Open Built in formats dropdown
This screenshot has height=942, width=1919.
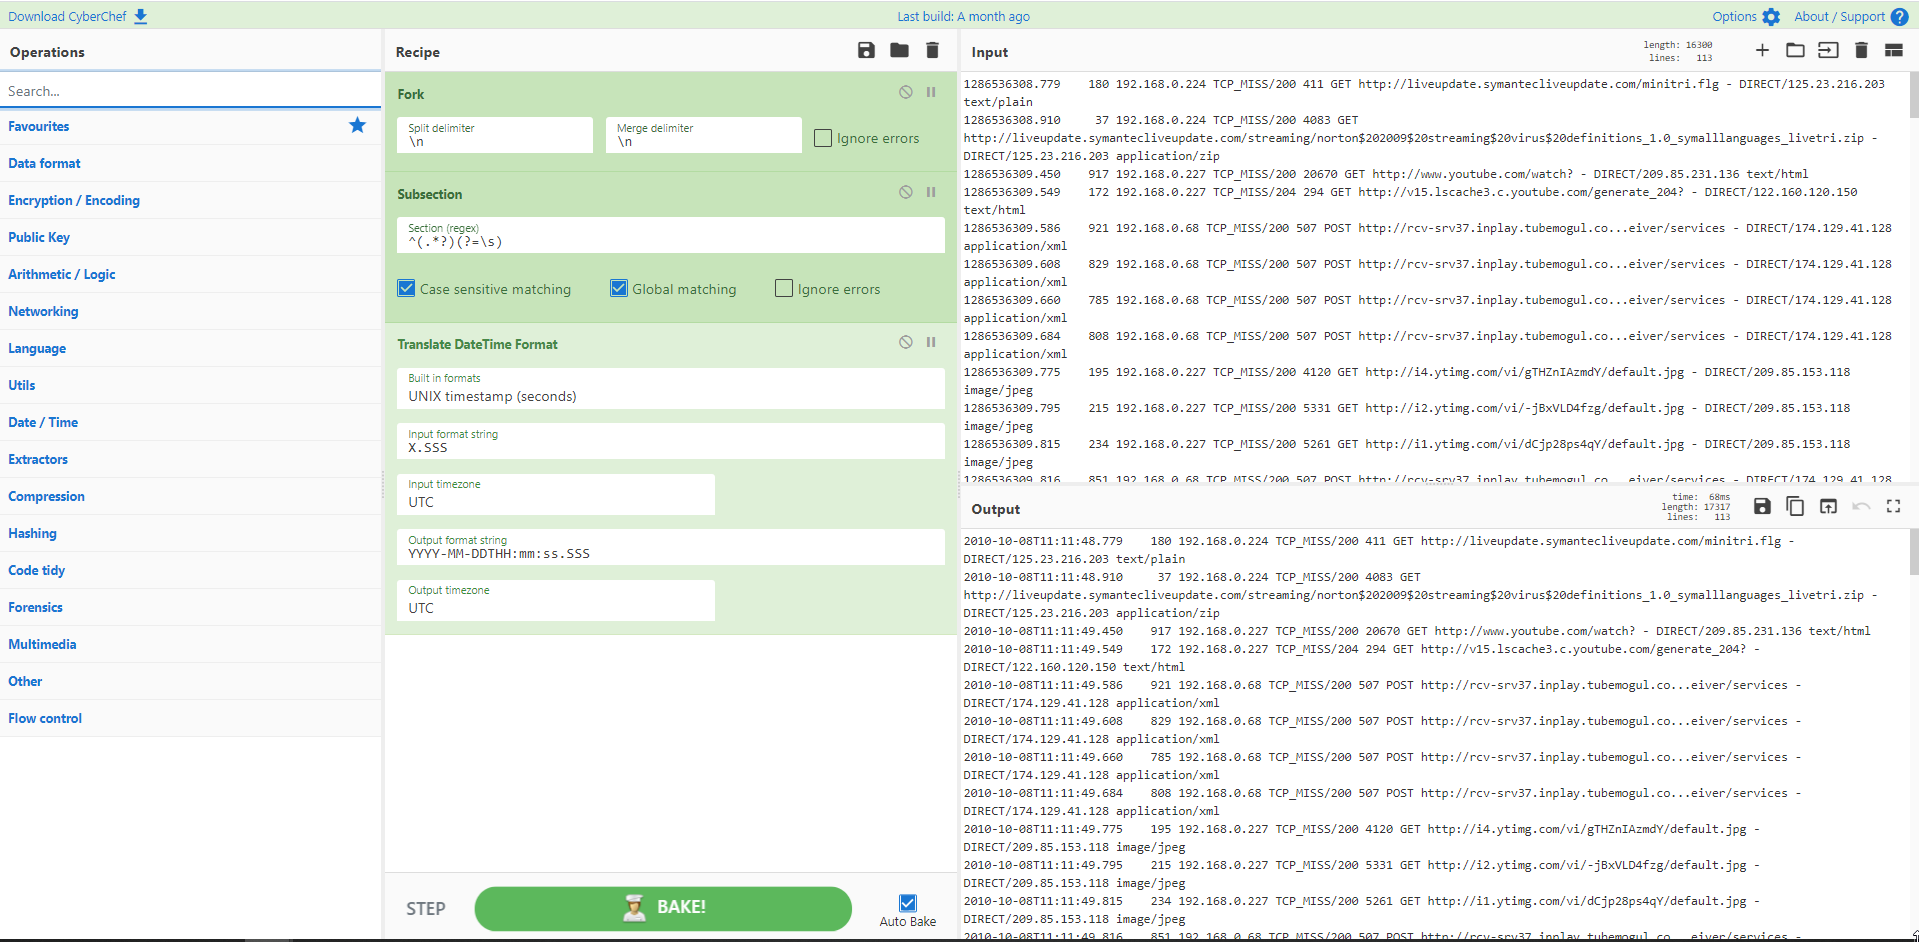[670, 388]
